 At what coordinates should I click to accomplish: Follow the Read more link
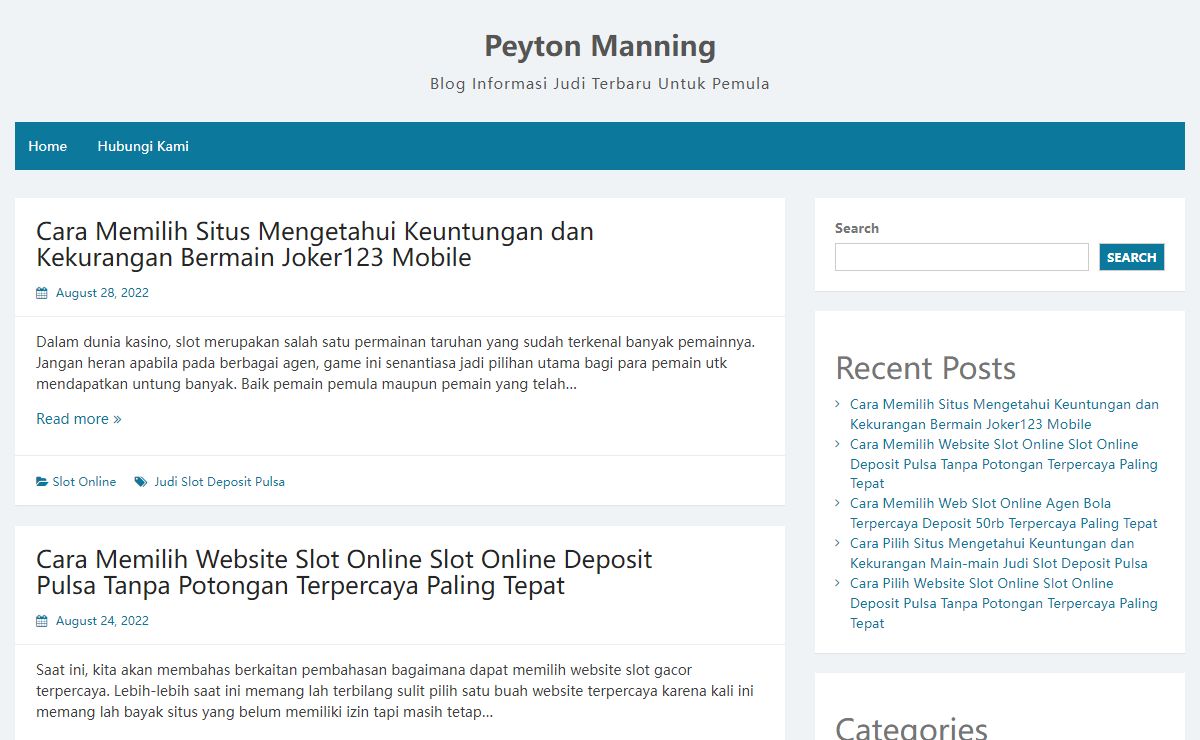(x=78, y=419)
